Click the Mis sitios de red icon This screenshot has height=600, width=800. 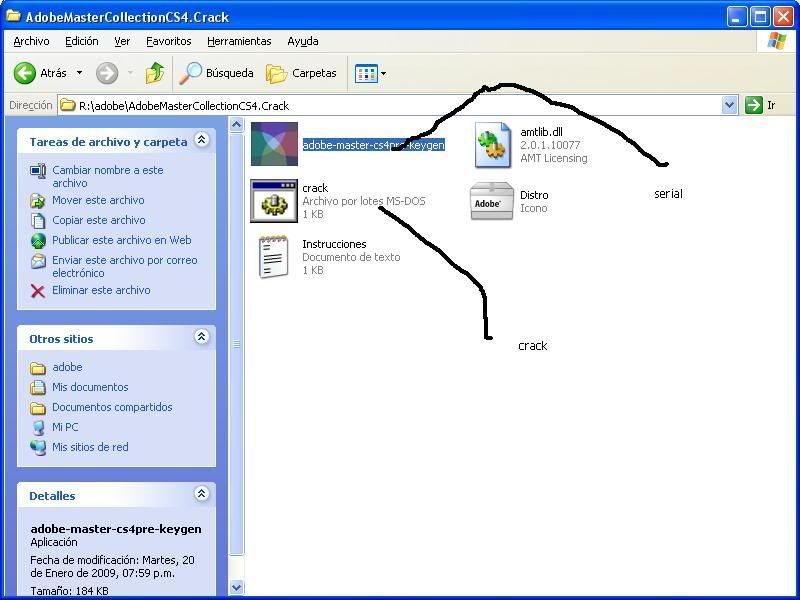pyautogui.click(x=38, y=447)
